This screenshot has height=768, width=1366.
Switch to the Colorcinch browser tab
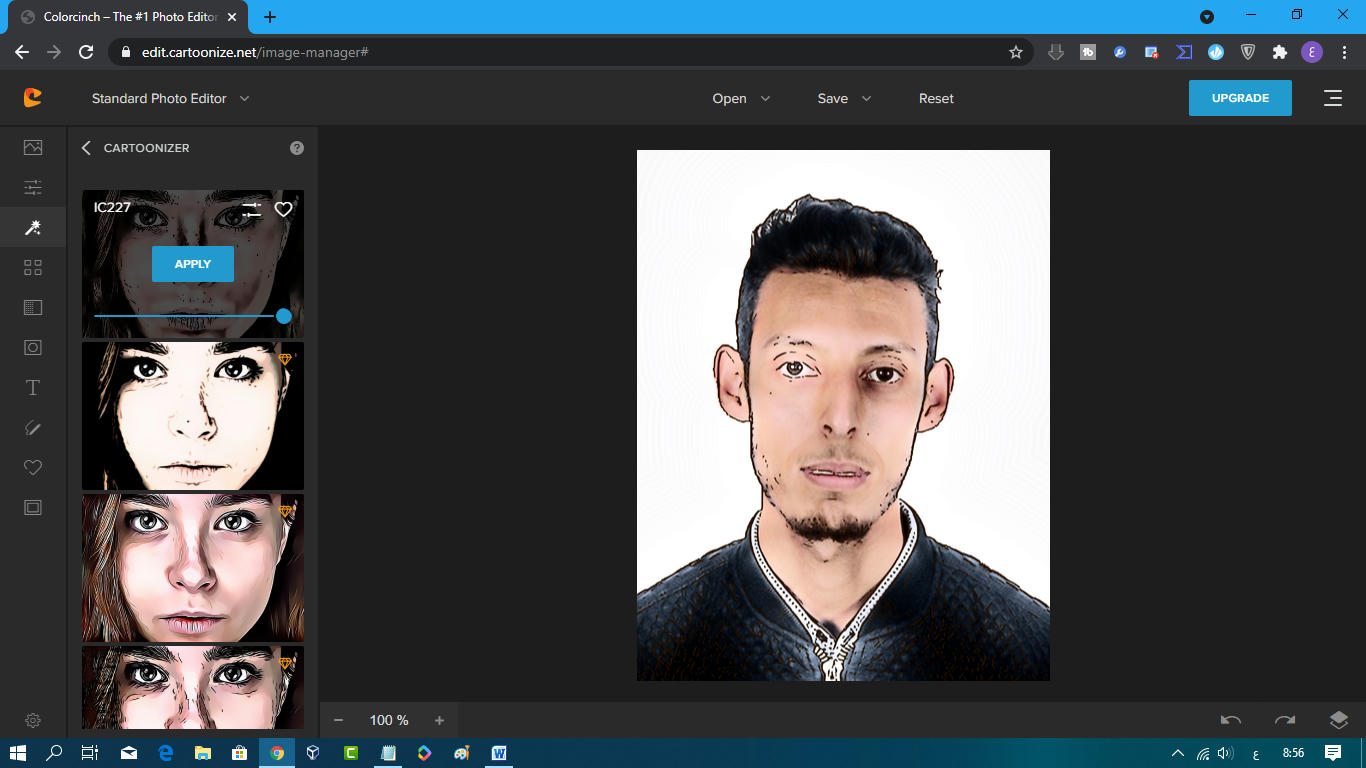click(126, 17)
